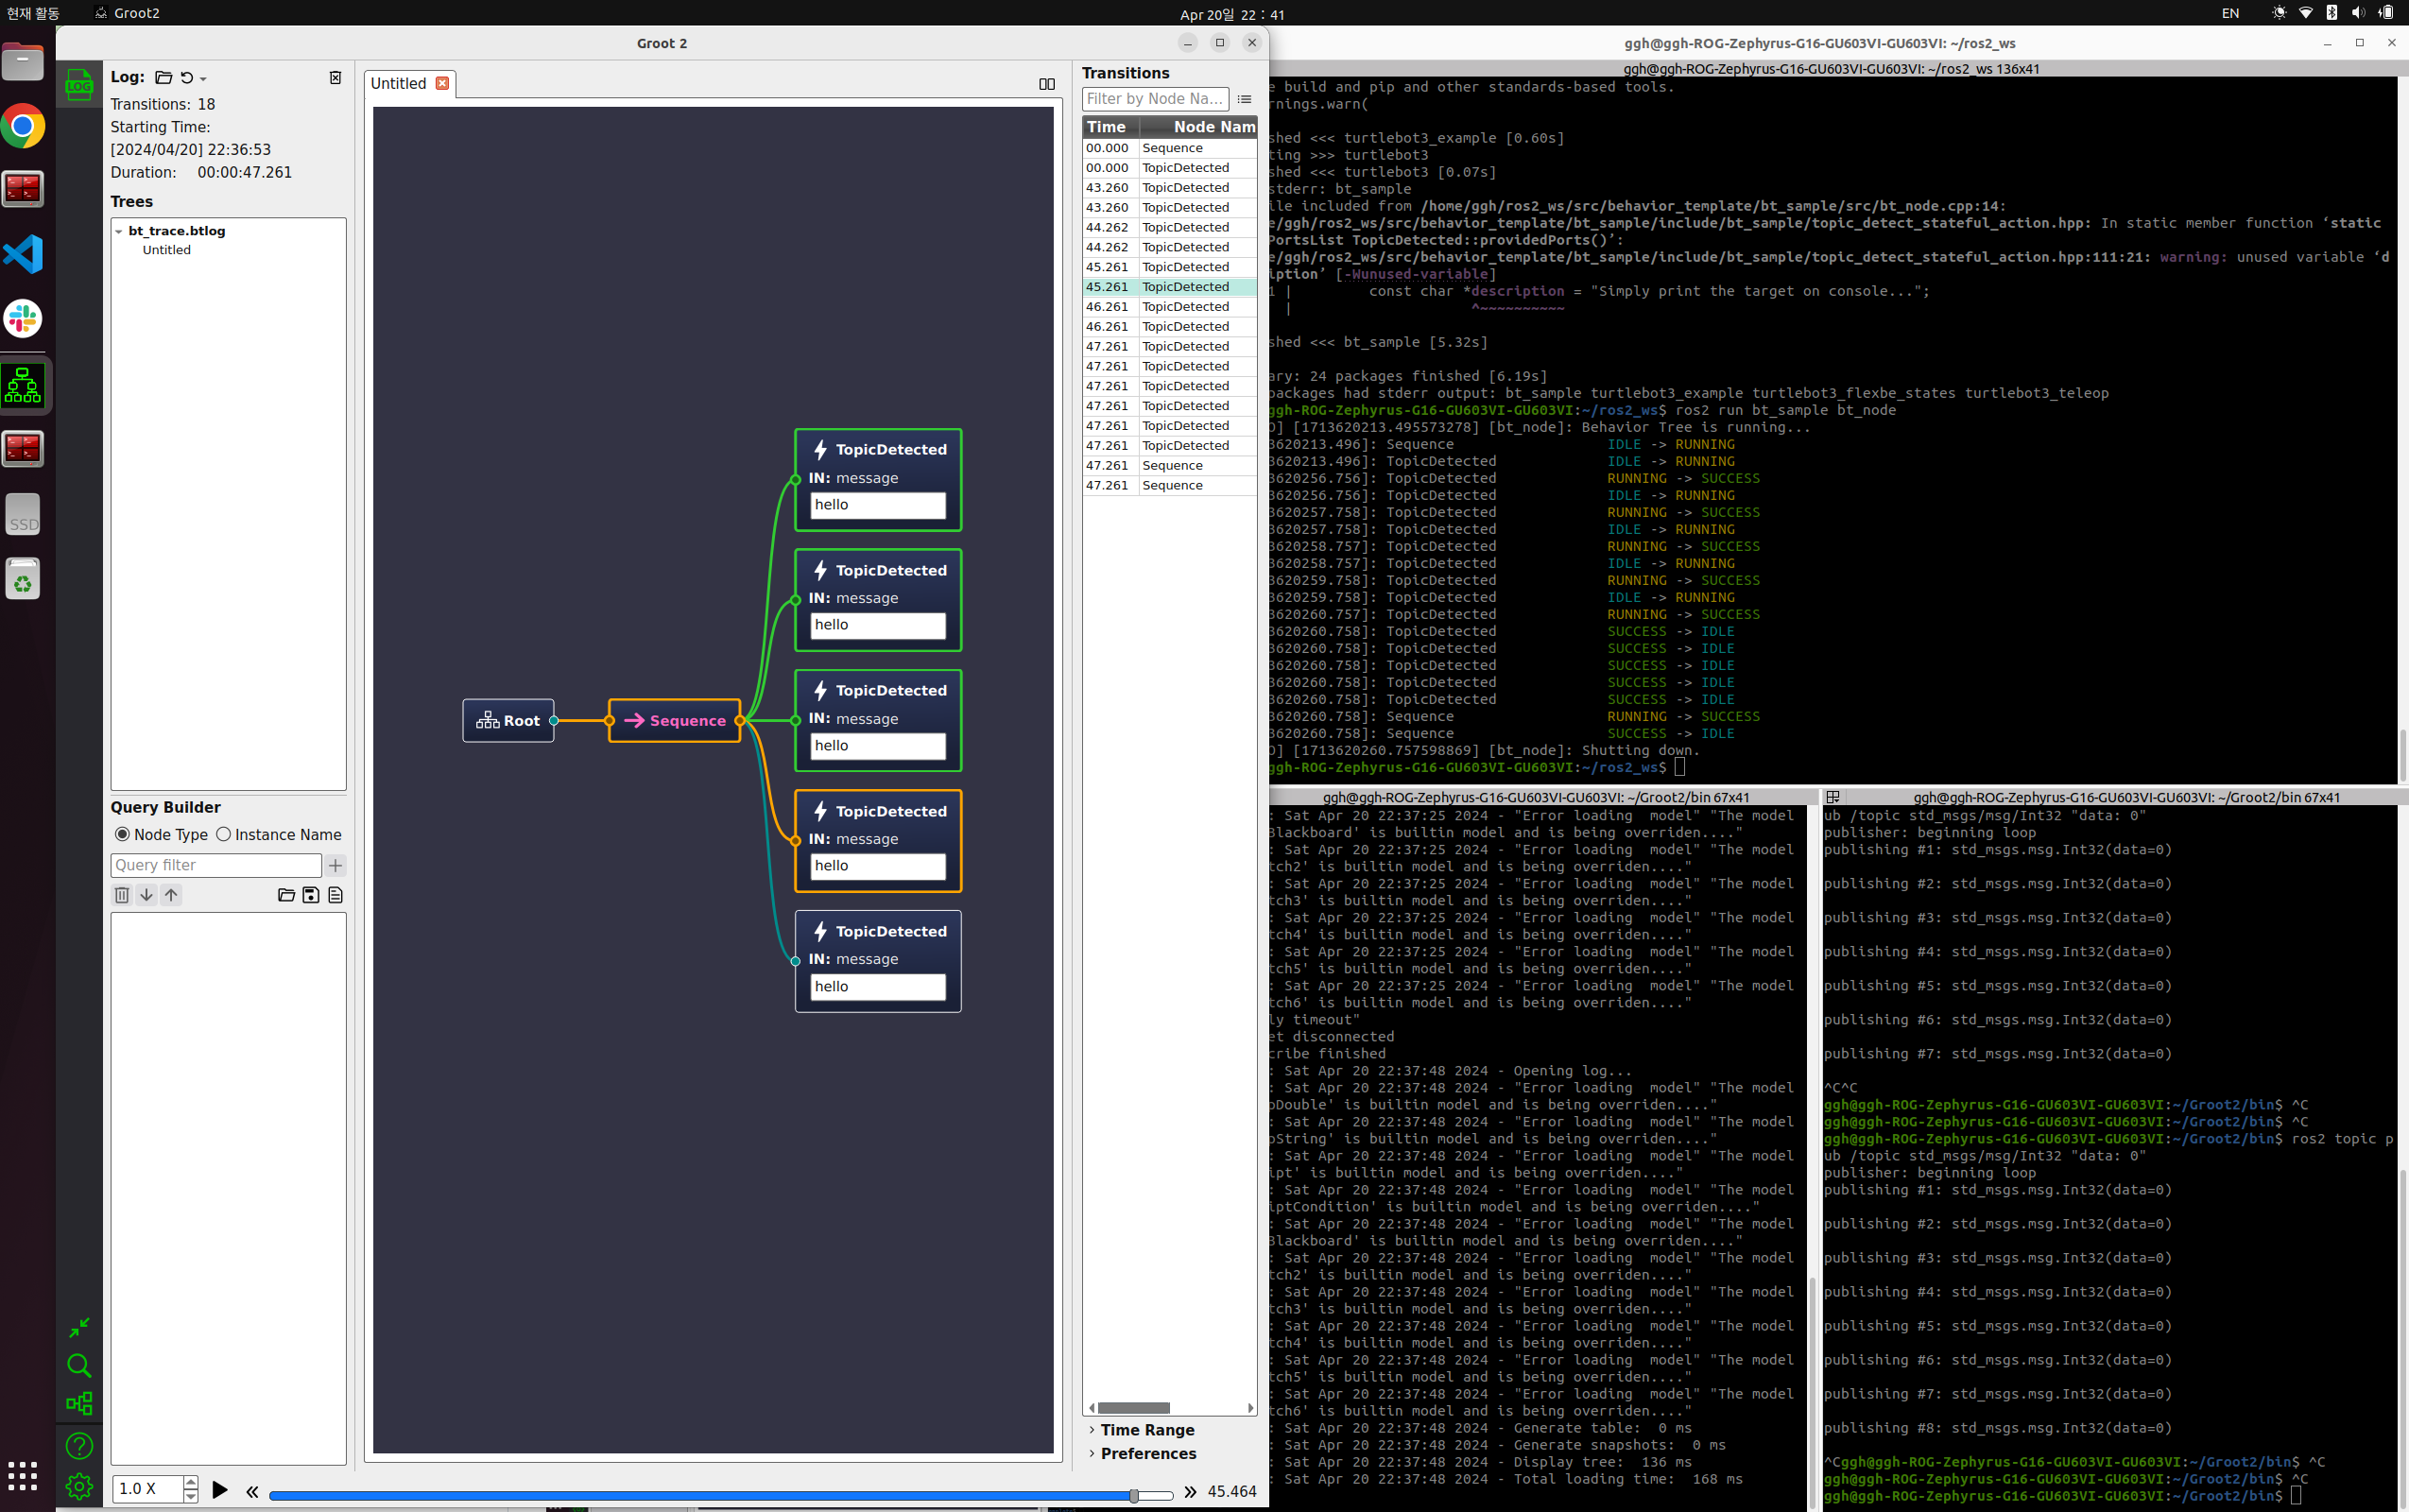Select the Instance Name radio button
This screenshot has height=1512, width=2409.
pos(224,834)
